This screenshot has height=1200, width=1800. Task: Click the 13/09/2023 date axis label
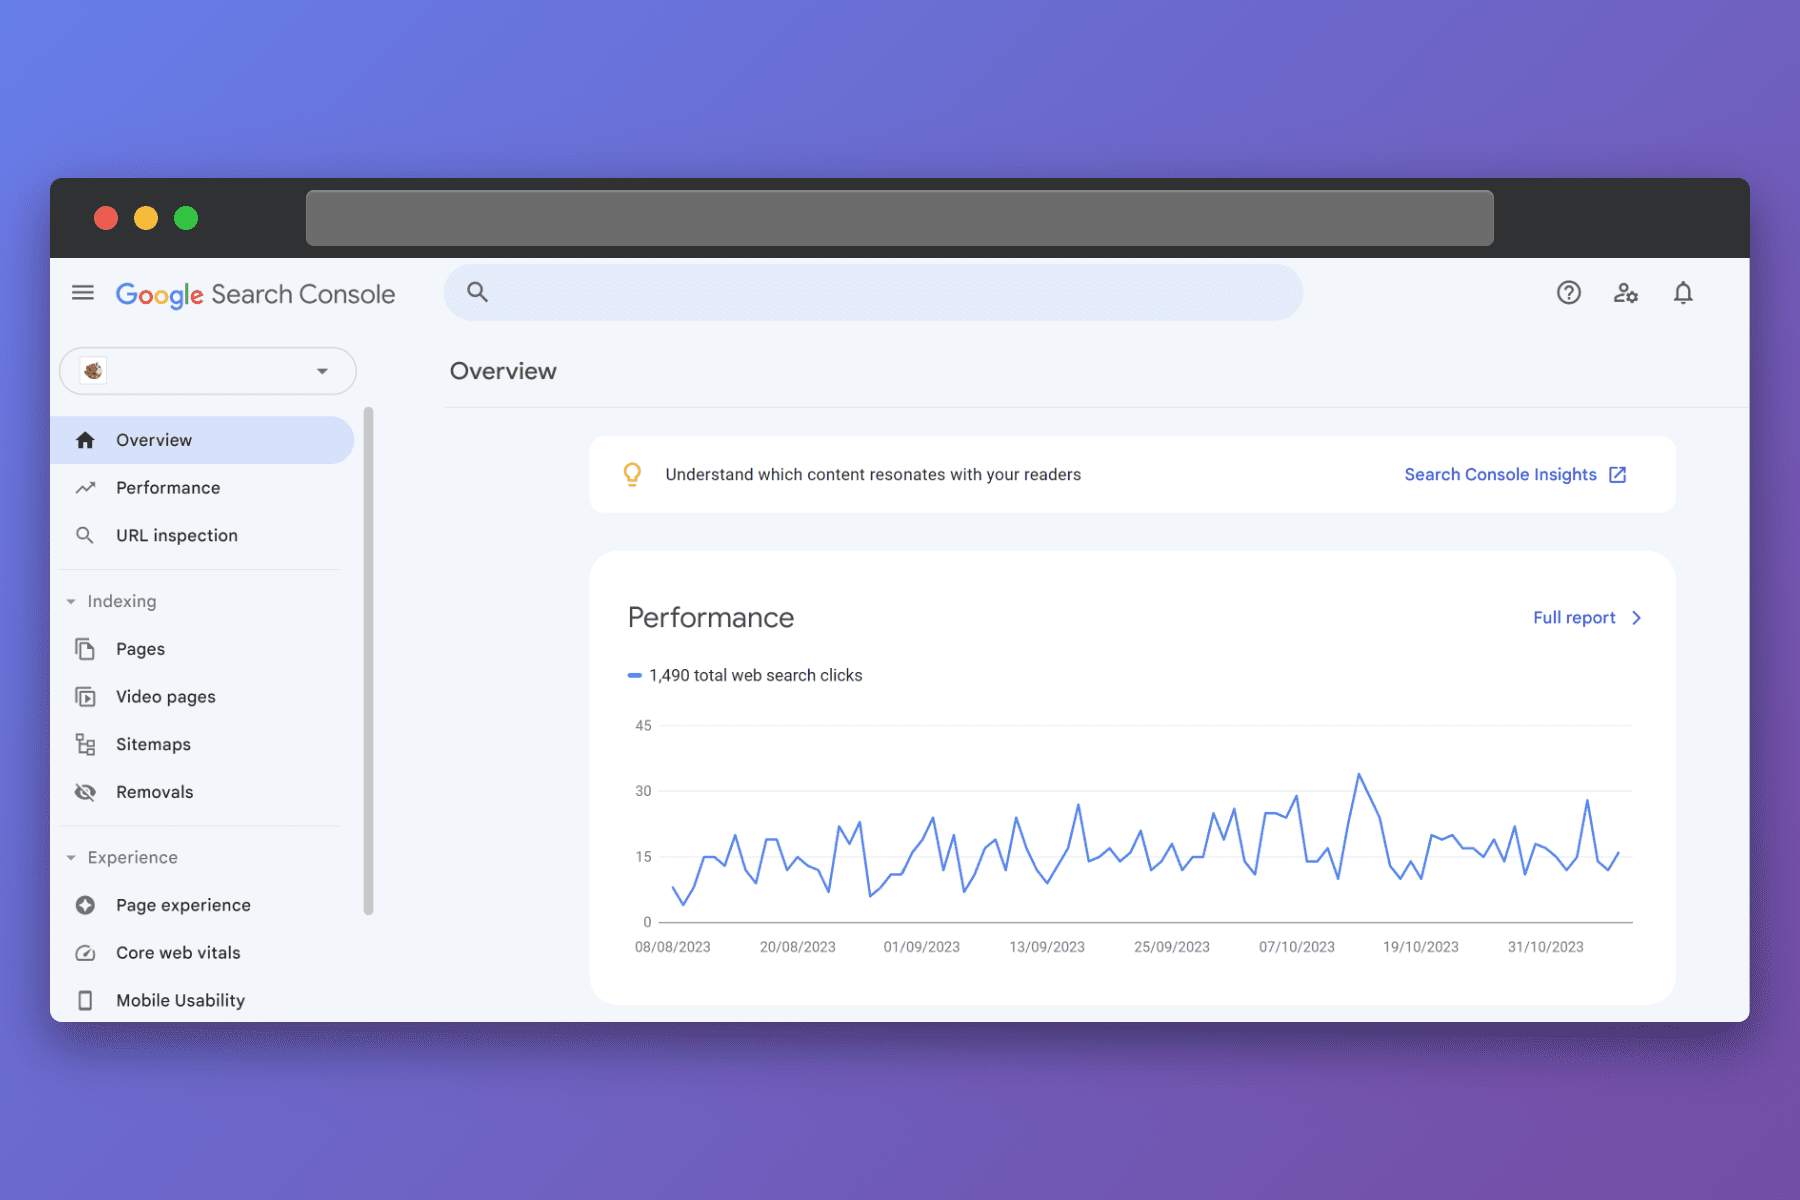click(1047, 947)
